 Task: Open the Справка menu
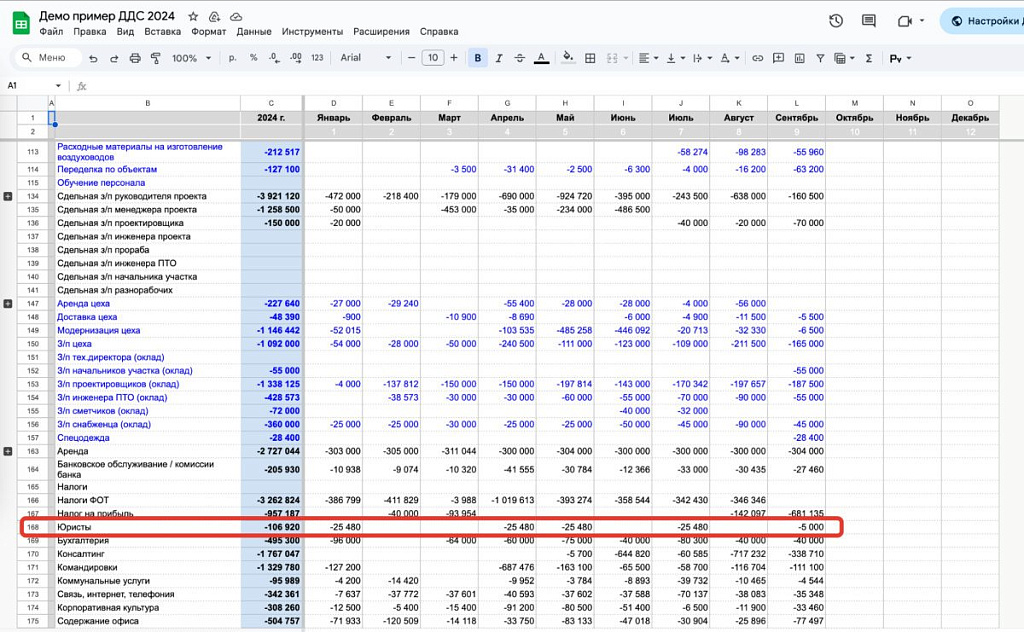pyautogui.click(x=439, y=31)
